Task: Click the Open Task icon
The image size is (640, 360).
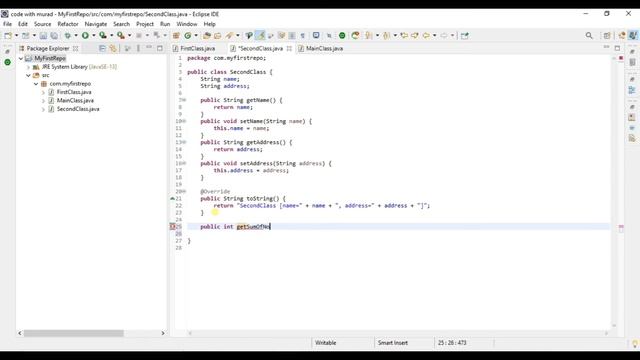Action: pyautogui.click(x=218, y=36)
